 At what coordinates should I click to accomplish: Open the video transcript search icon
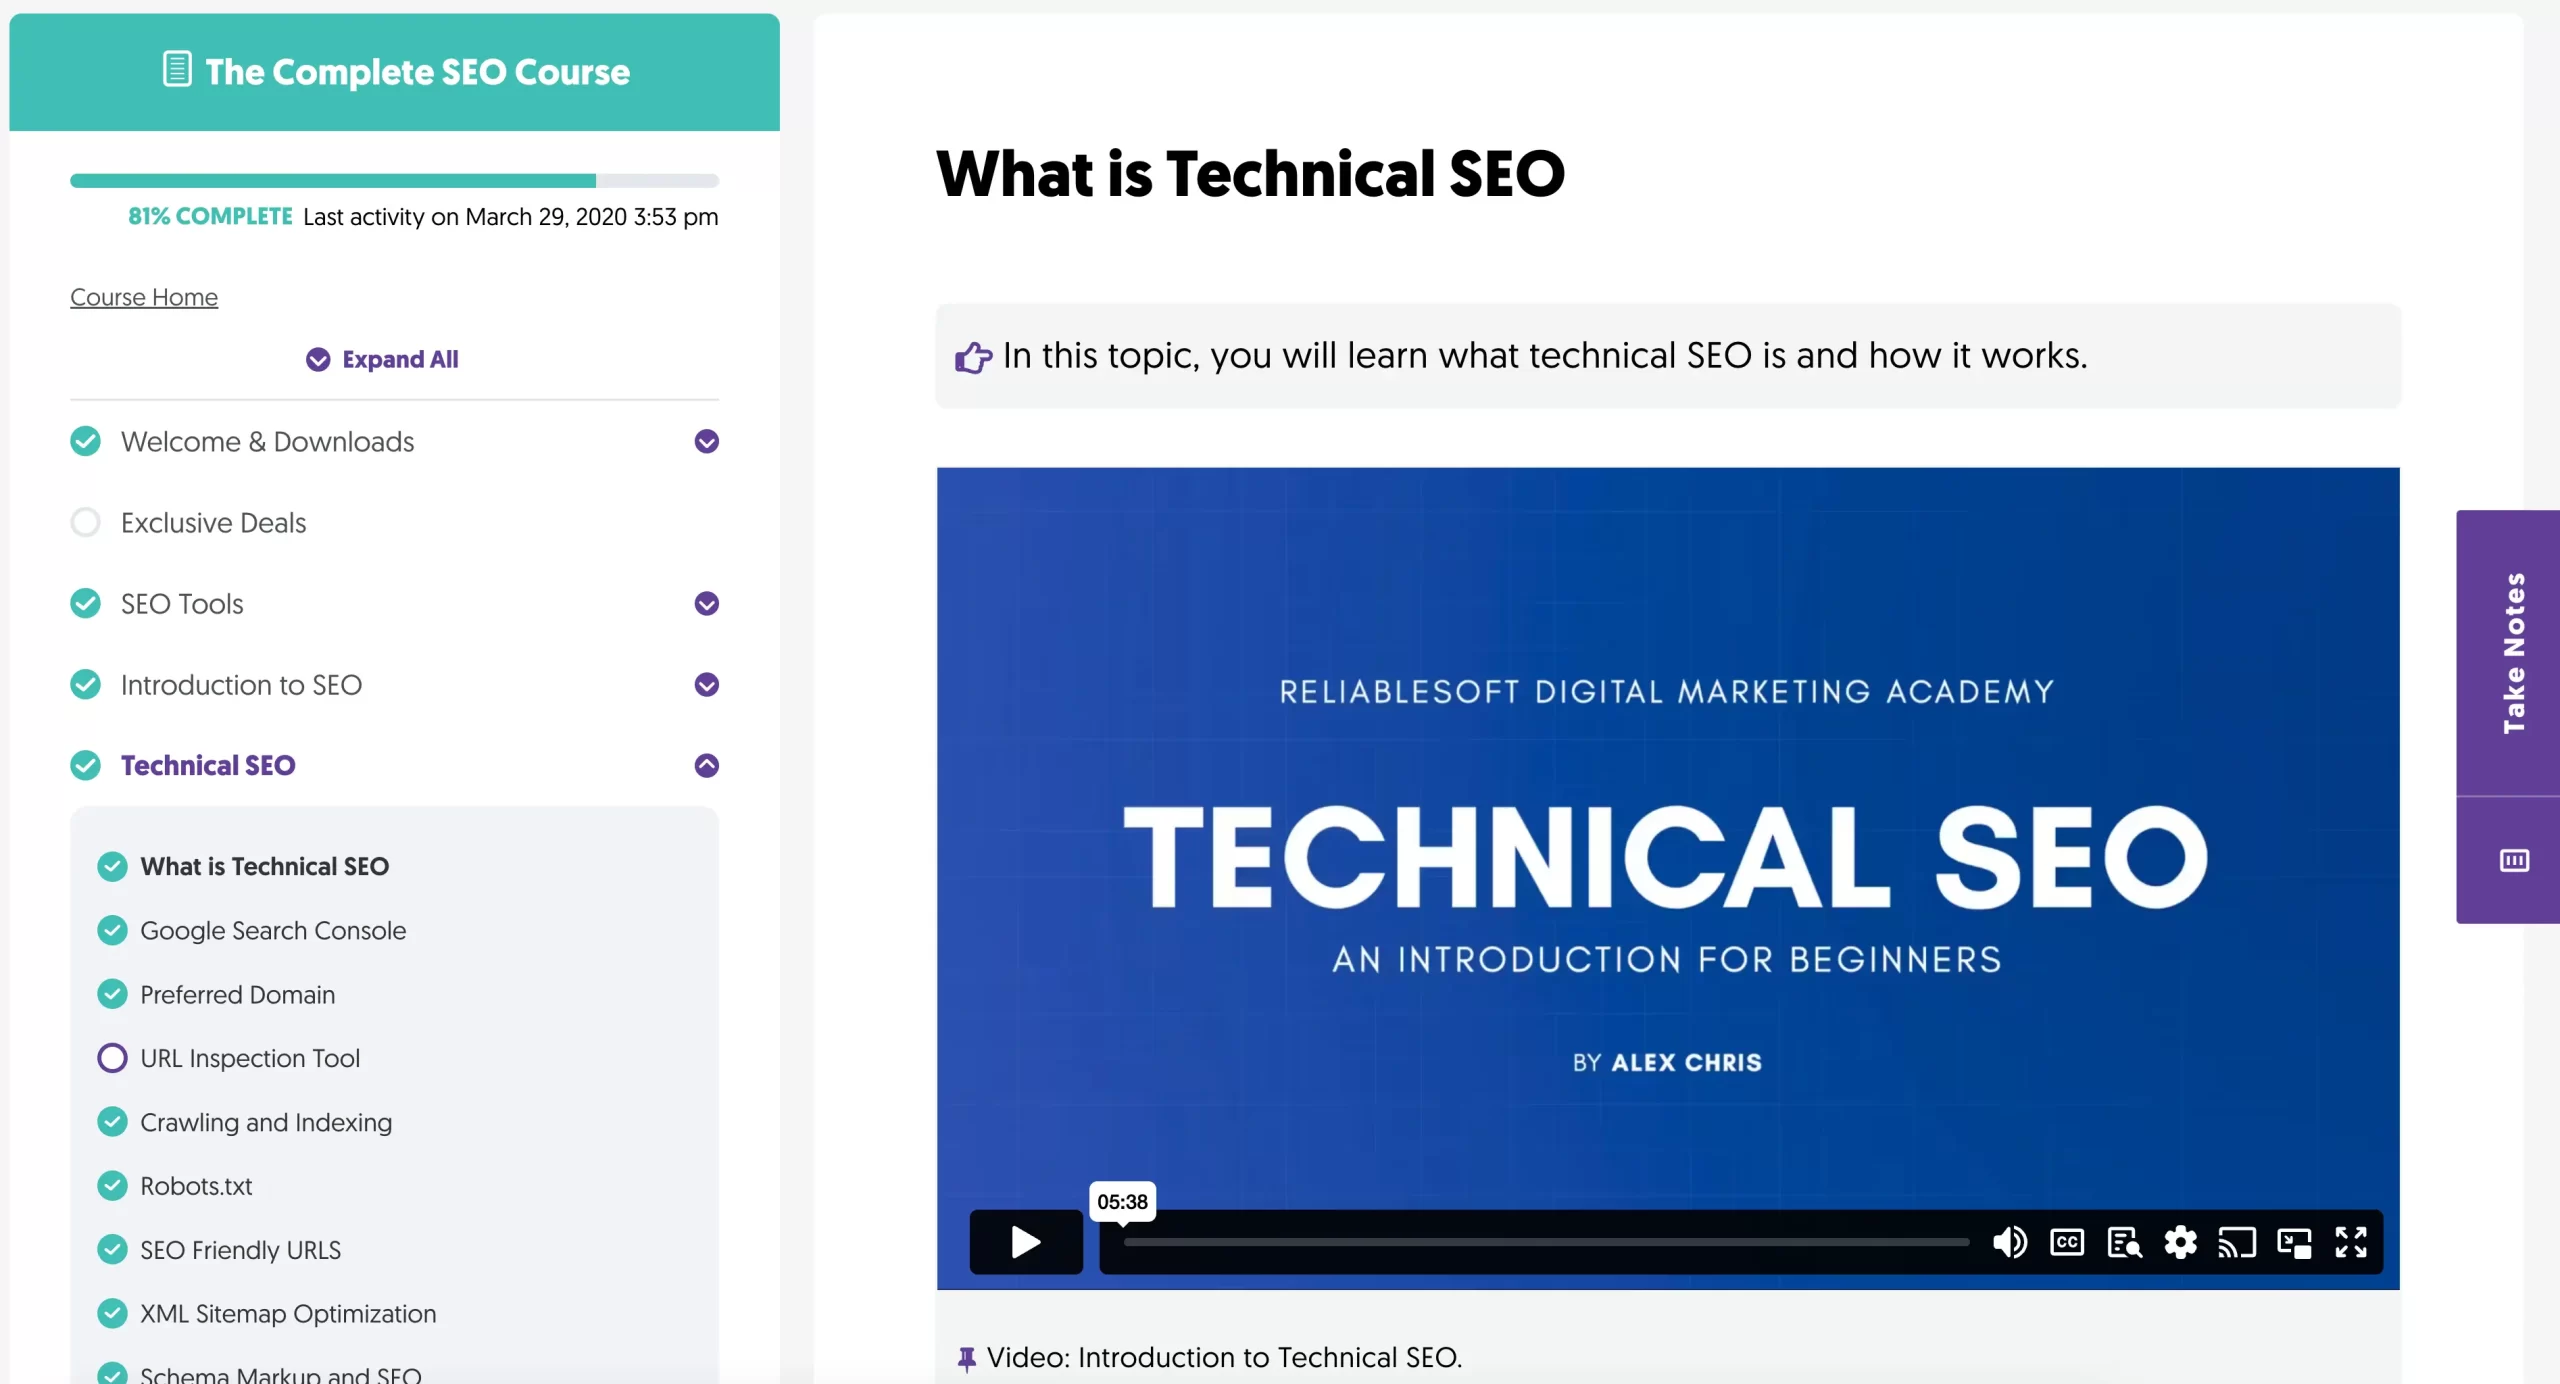pos(2123,1242)
